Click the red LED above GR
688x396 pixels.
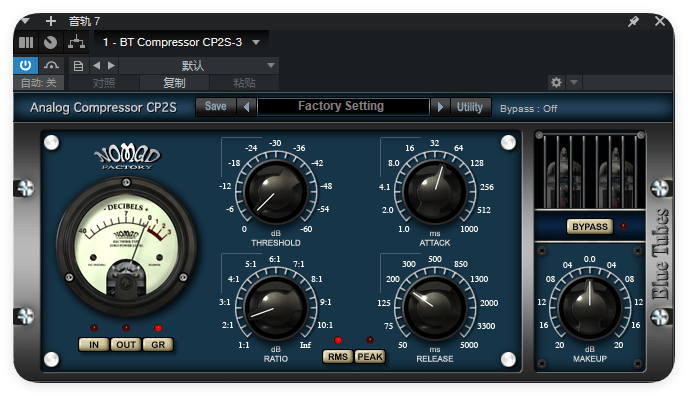pyautogui.click(x=158, y=328)
